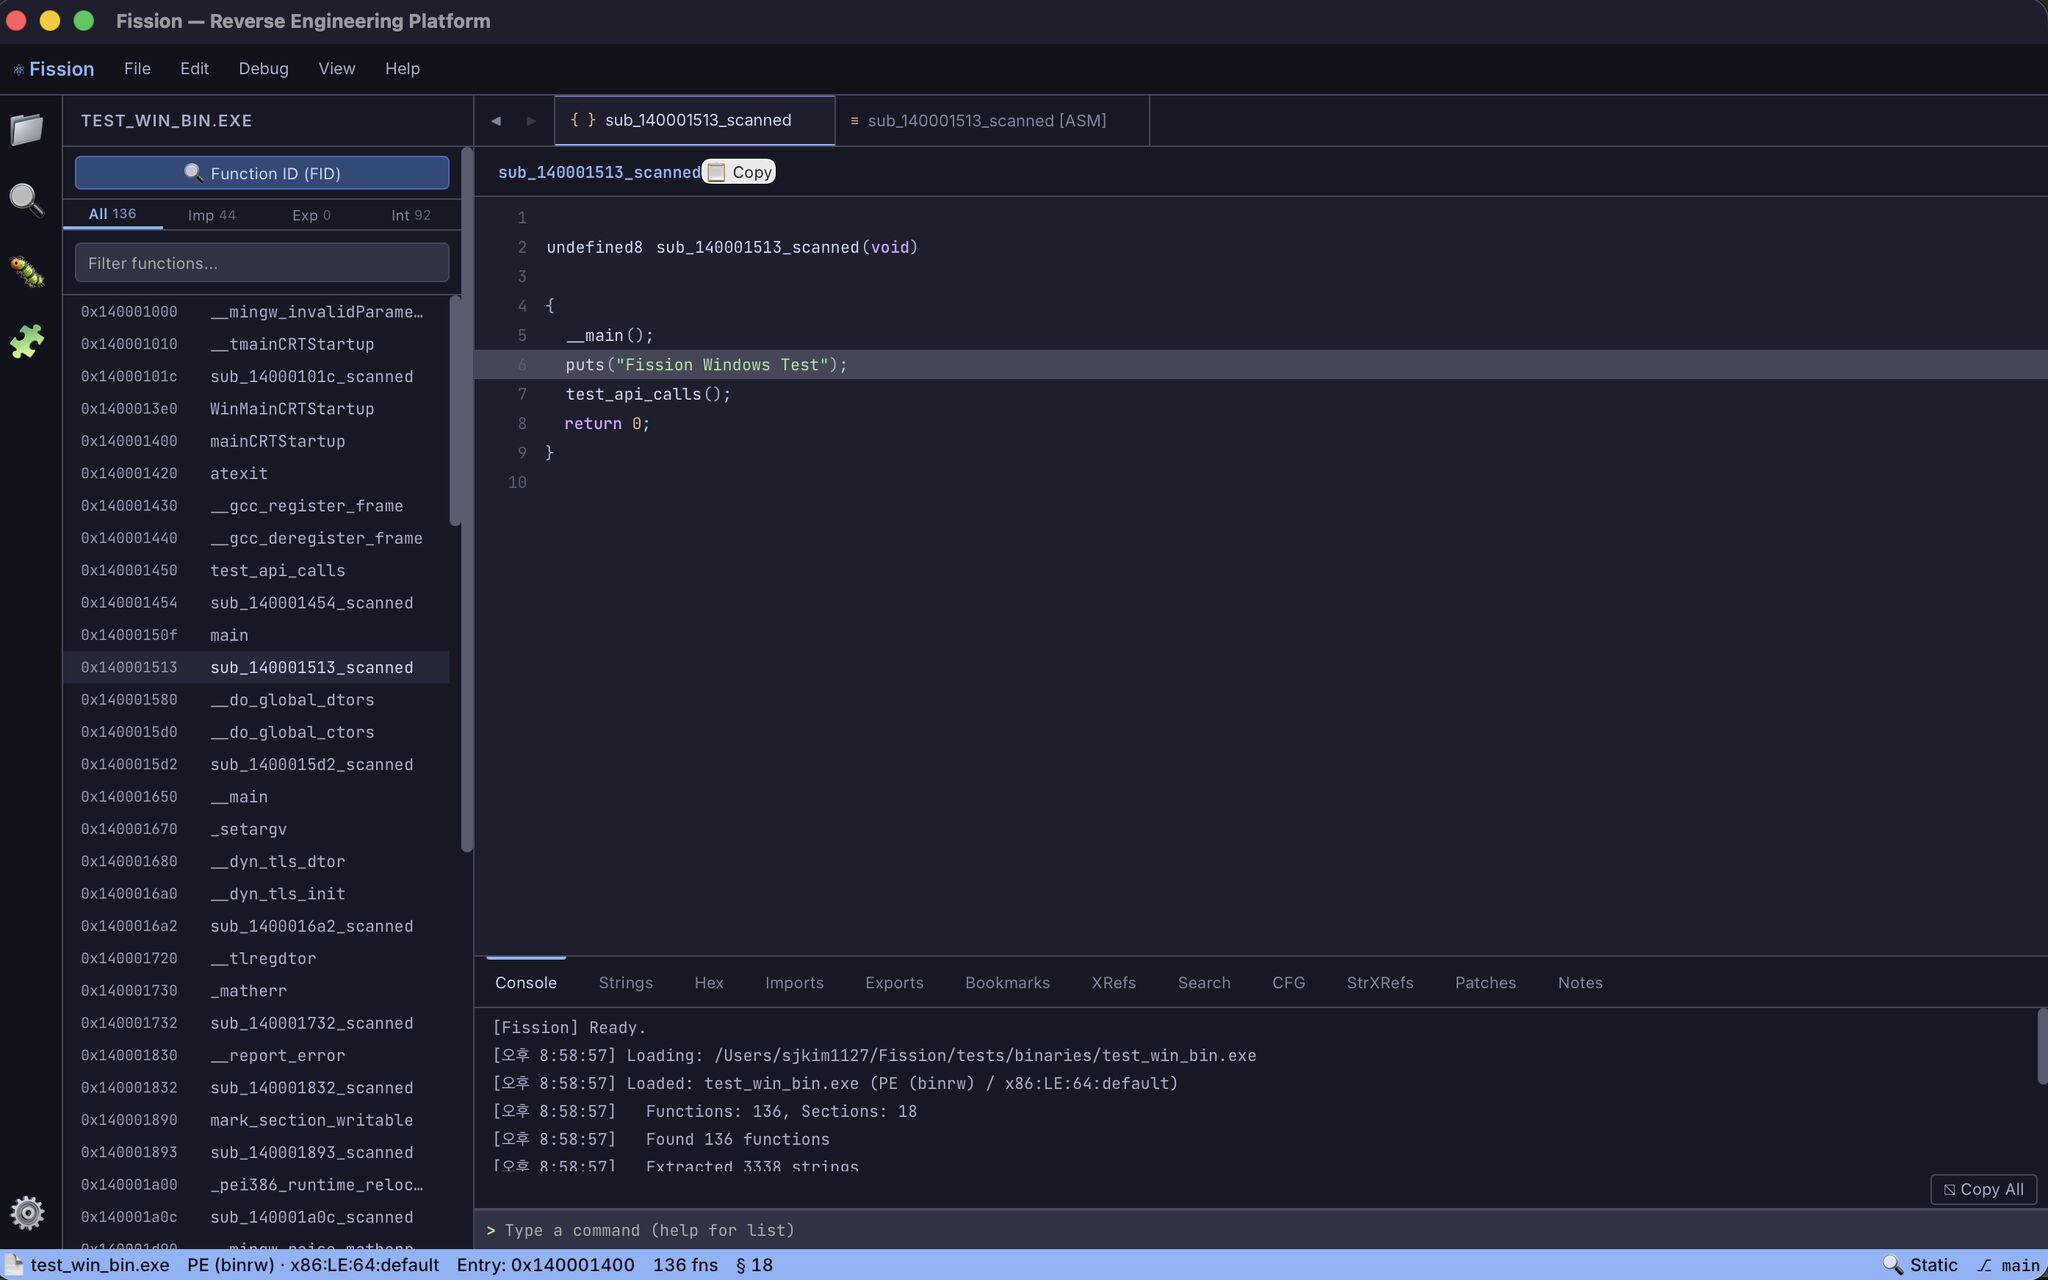Select test_api_calls in function list

(x=256, y=571)
